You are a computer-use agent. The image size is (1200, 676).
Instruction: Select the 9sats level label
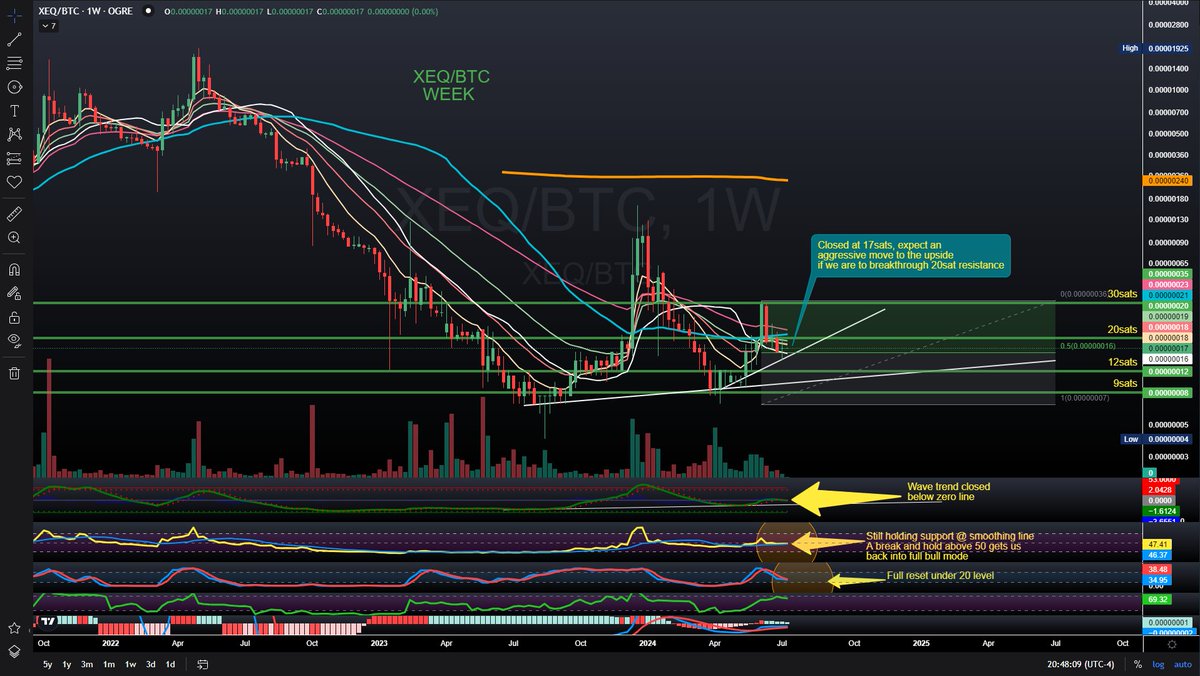[1125, 383]
